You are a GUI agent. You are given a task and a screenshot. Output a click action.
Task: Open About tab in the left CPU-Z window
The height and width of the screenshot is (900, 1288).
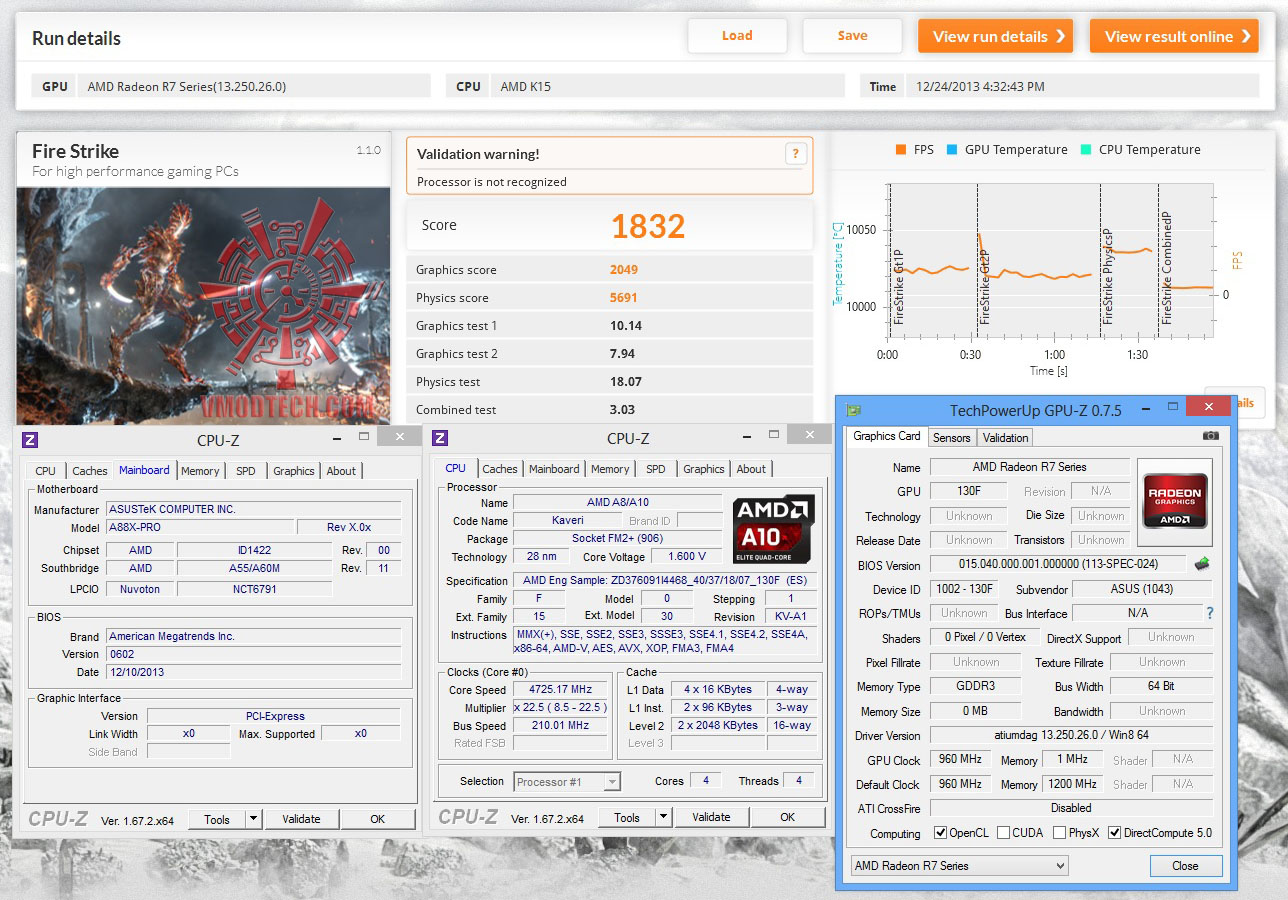341,471
